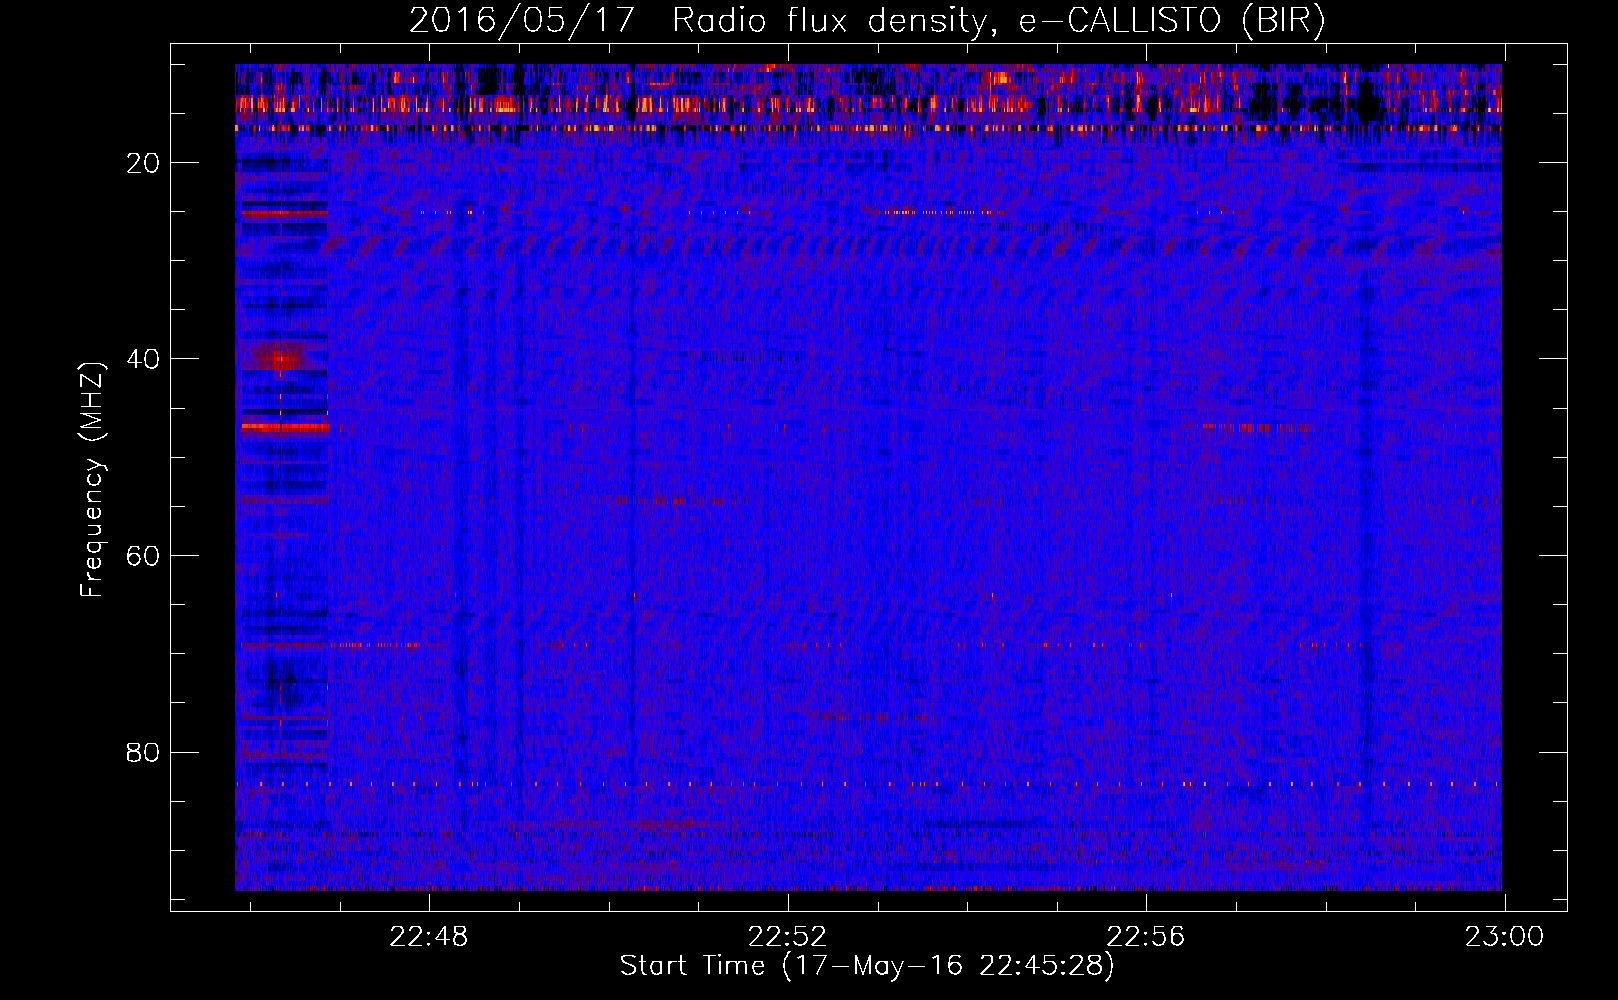Click the 'Start Time (17-May-16 22:45:28)' label
Viewport: 1618px width, 1000px height.
tap(867, 966)
